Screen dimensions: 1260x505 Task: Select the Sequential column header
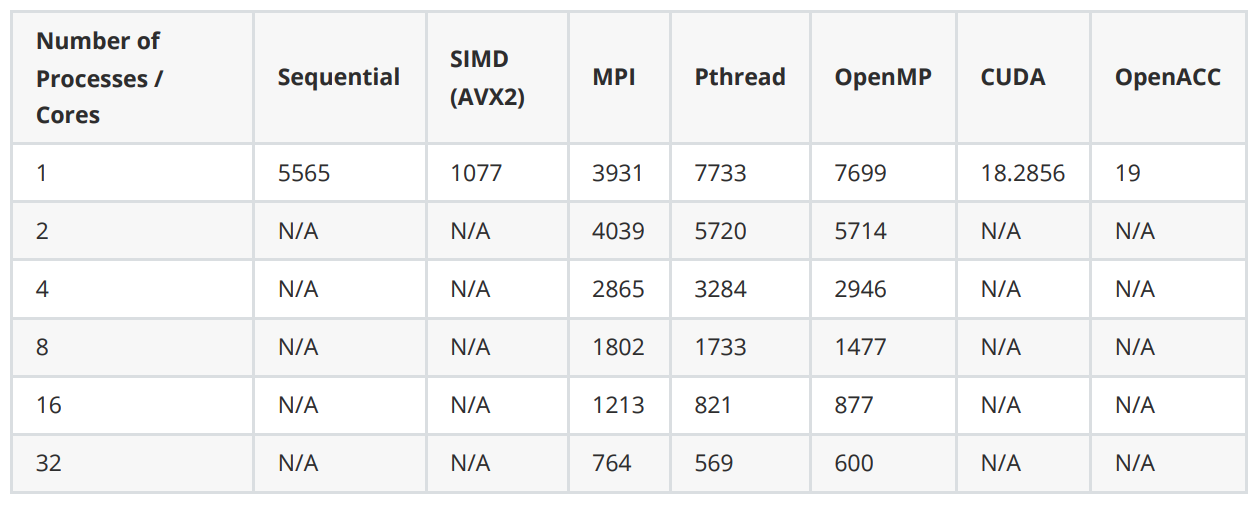338,78
